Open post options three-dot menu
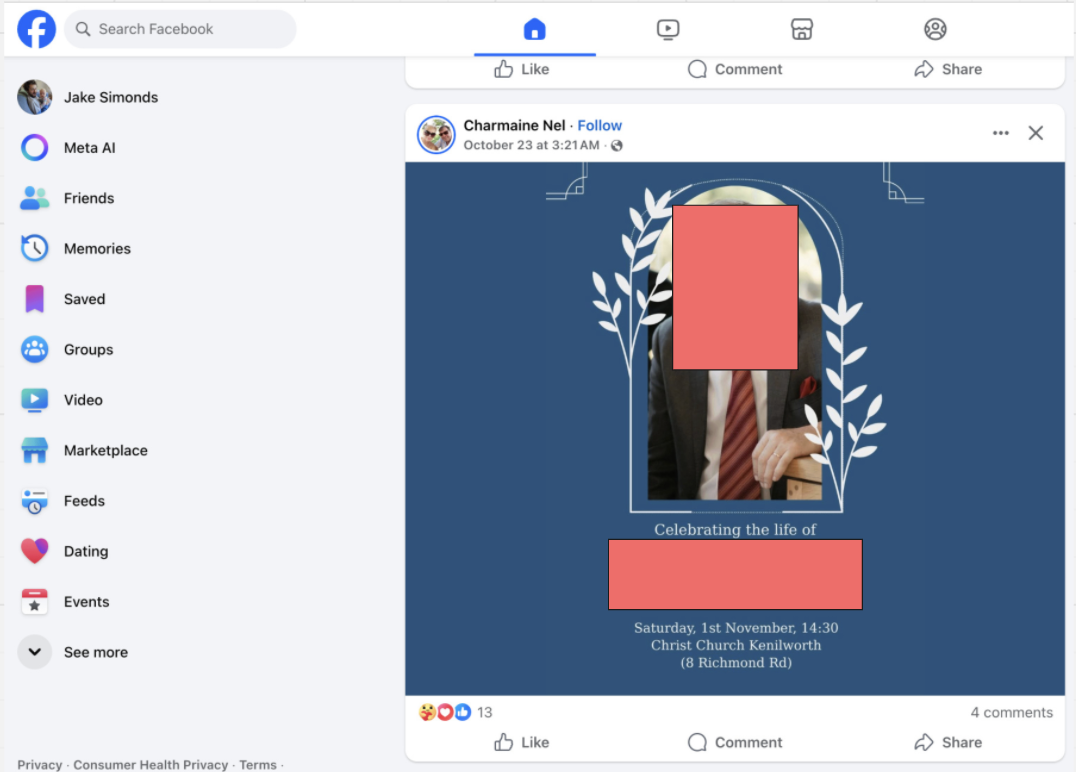 1000,133
